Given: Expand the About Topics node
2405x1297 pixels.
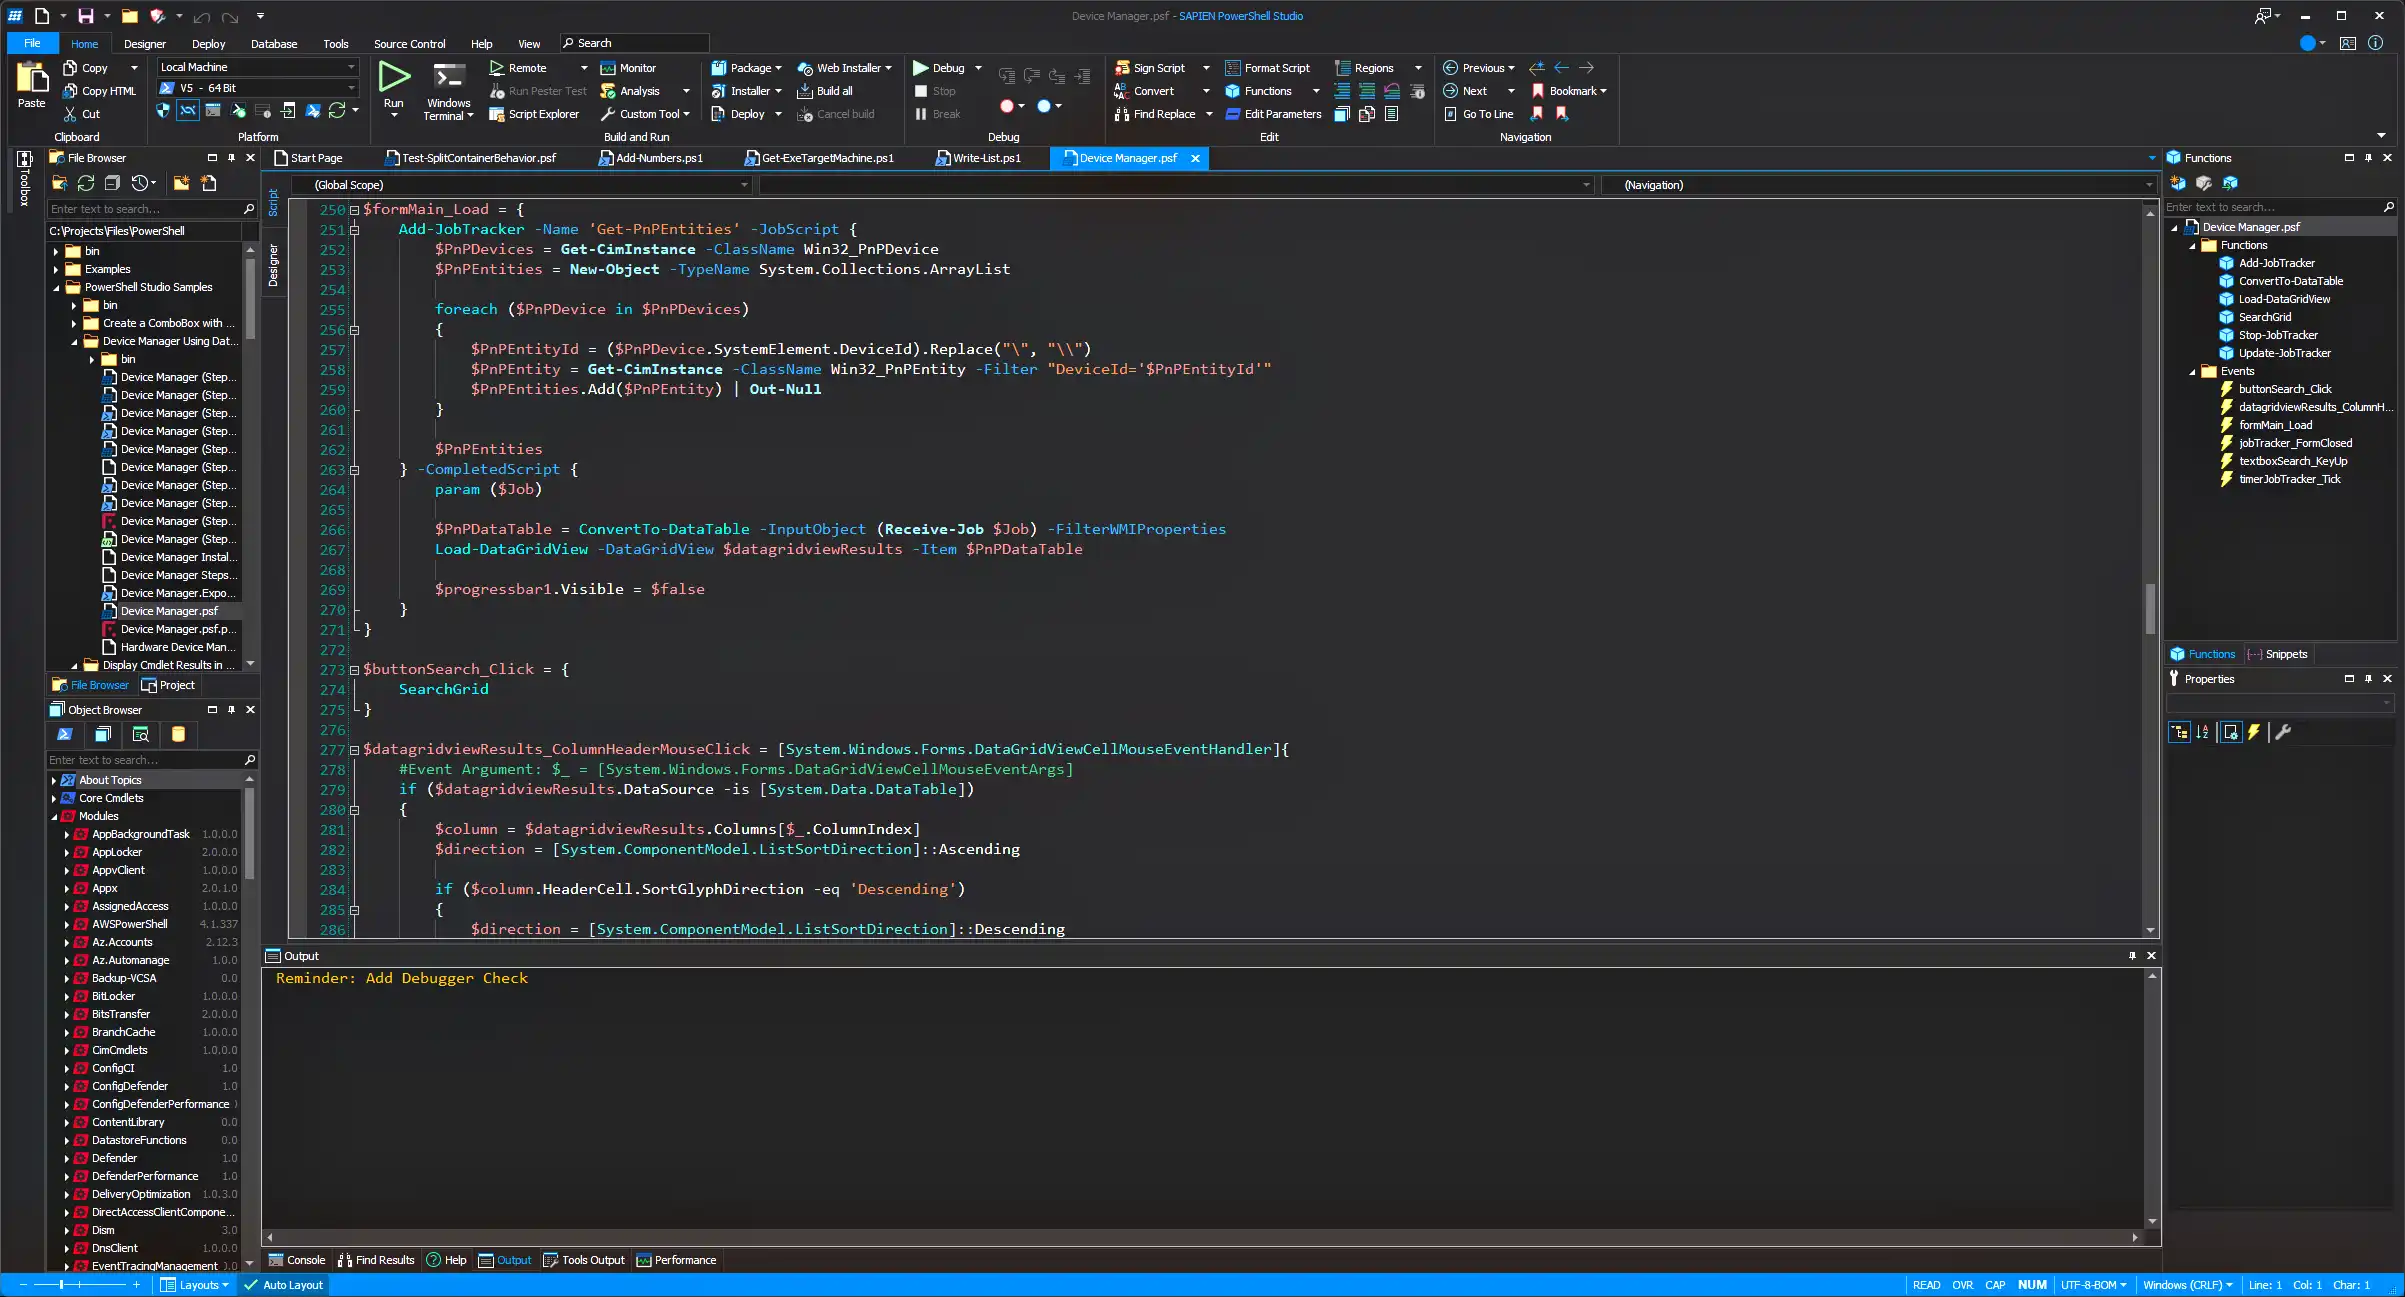Looking at the screenshot, I should click(x=54, y=780).
